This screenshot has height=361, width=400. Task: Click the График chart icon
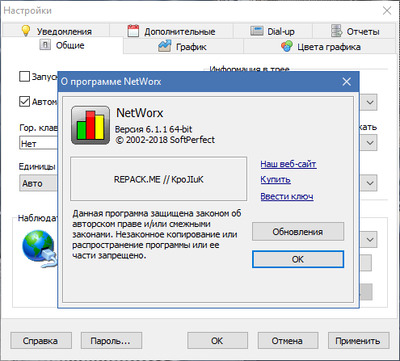[x=164, y=46]
